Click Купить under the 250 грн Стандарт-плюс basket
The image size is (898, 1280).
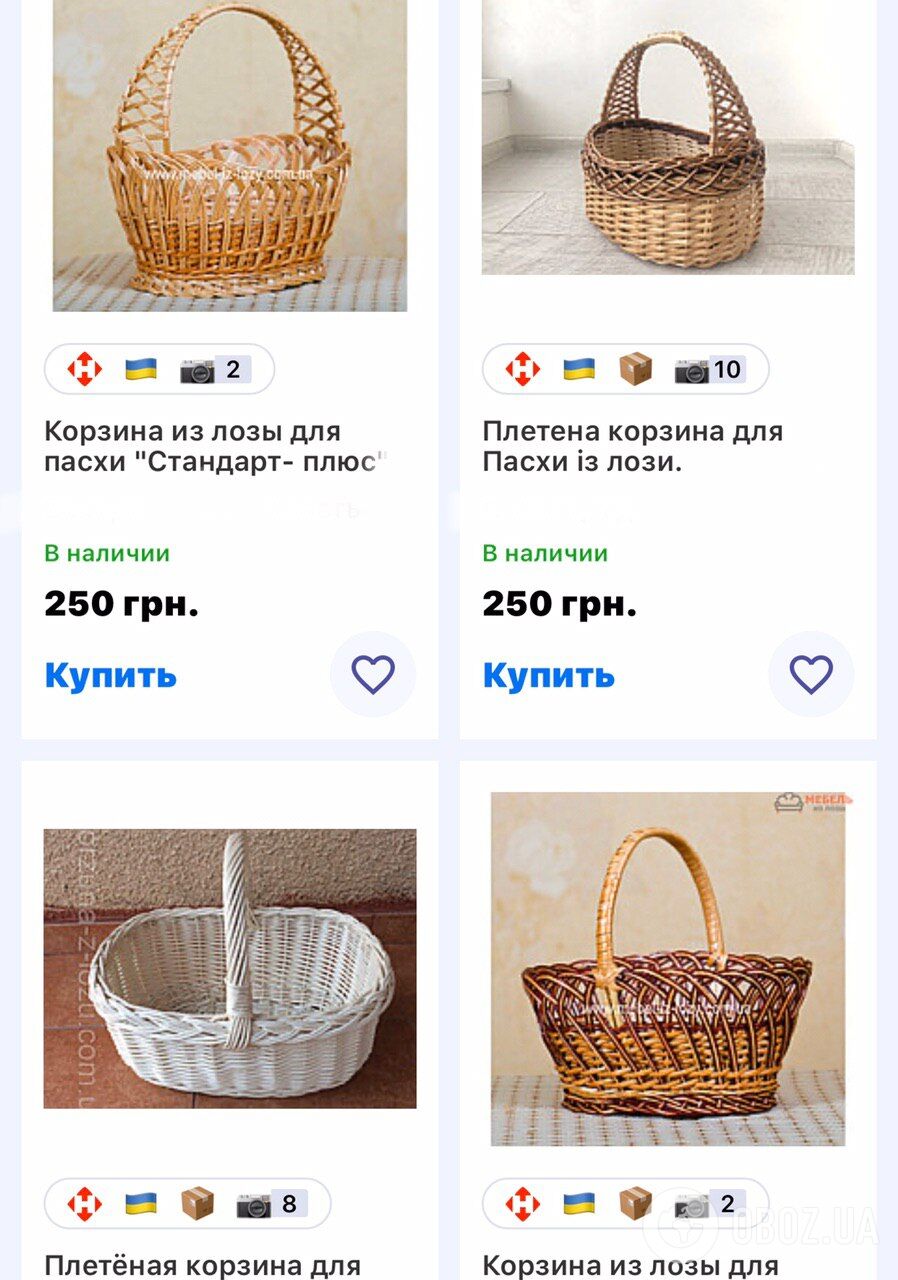tap(110, 674)
